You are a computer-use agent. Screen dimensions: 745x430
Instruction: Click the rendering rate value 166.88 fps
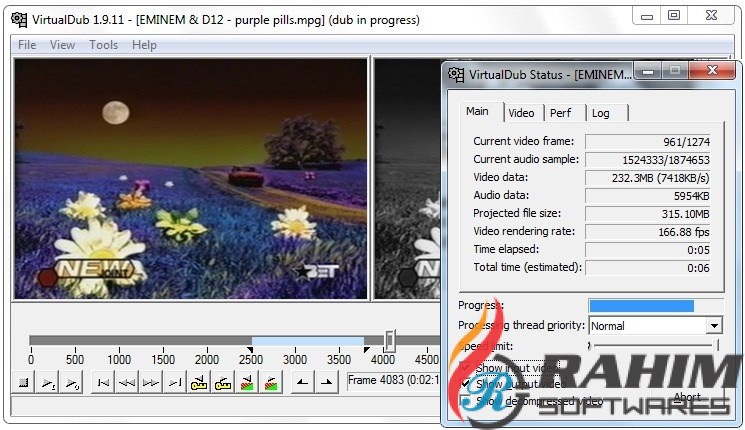(648, 232)
